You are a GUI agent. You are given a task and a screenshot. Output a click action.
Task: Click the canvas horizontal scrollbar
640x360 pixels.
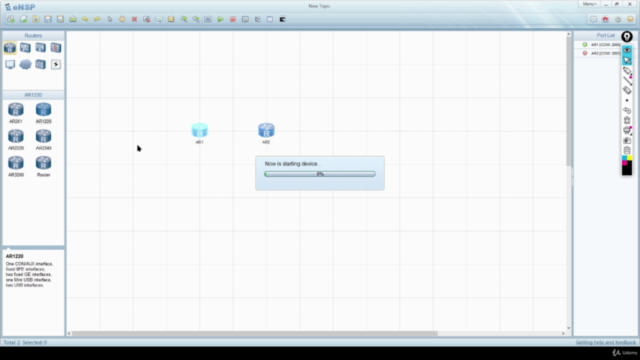tap(255, 333)
